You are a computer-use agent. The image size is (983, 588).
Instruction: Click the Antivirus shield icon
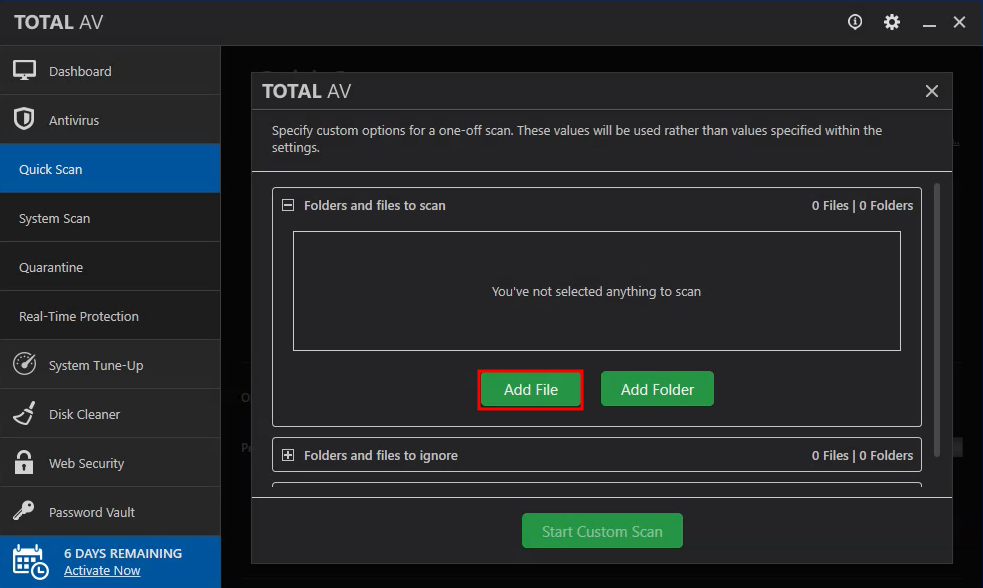click(24, 119)
